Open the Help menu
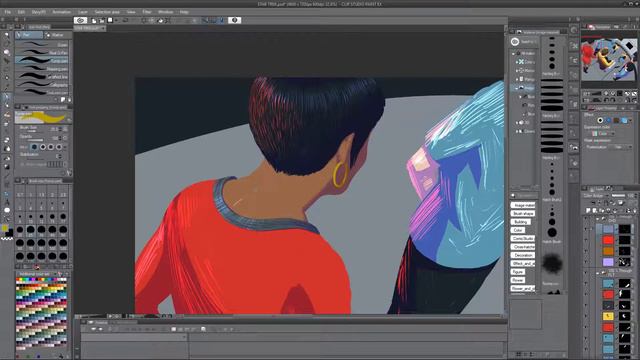This screenshot has height=360, width=640. [184, 12]
